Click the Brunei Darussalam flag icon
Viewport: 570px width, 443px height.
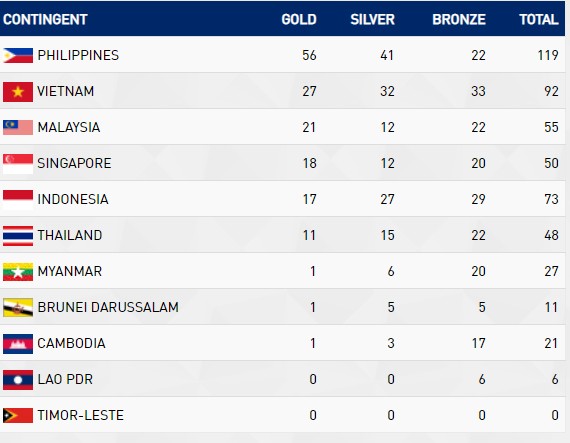(18, 307)
